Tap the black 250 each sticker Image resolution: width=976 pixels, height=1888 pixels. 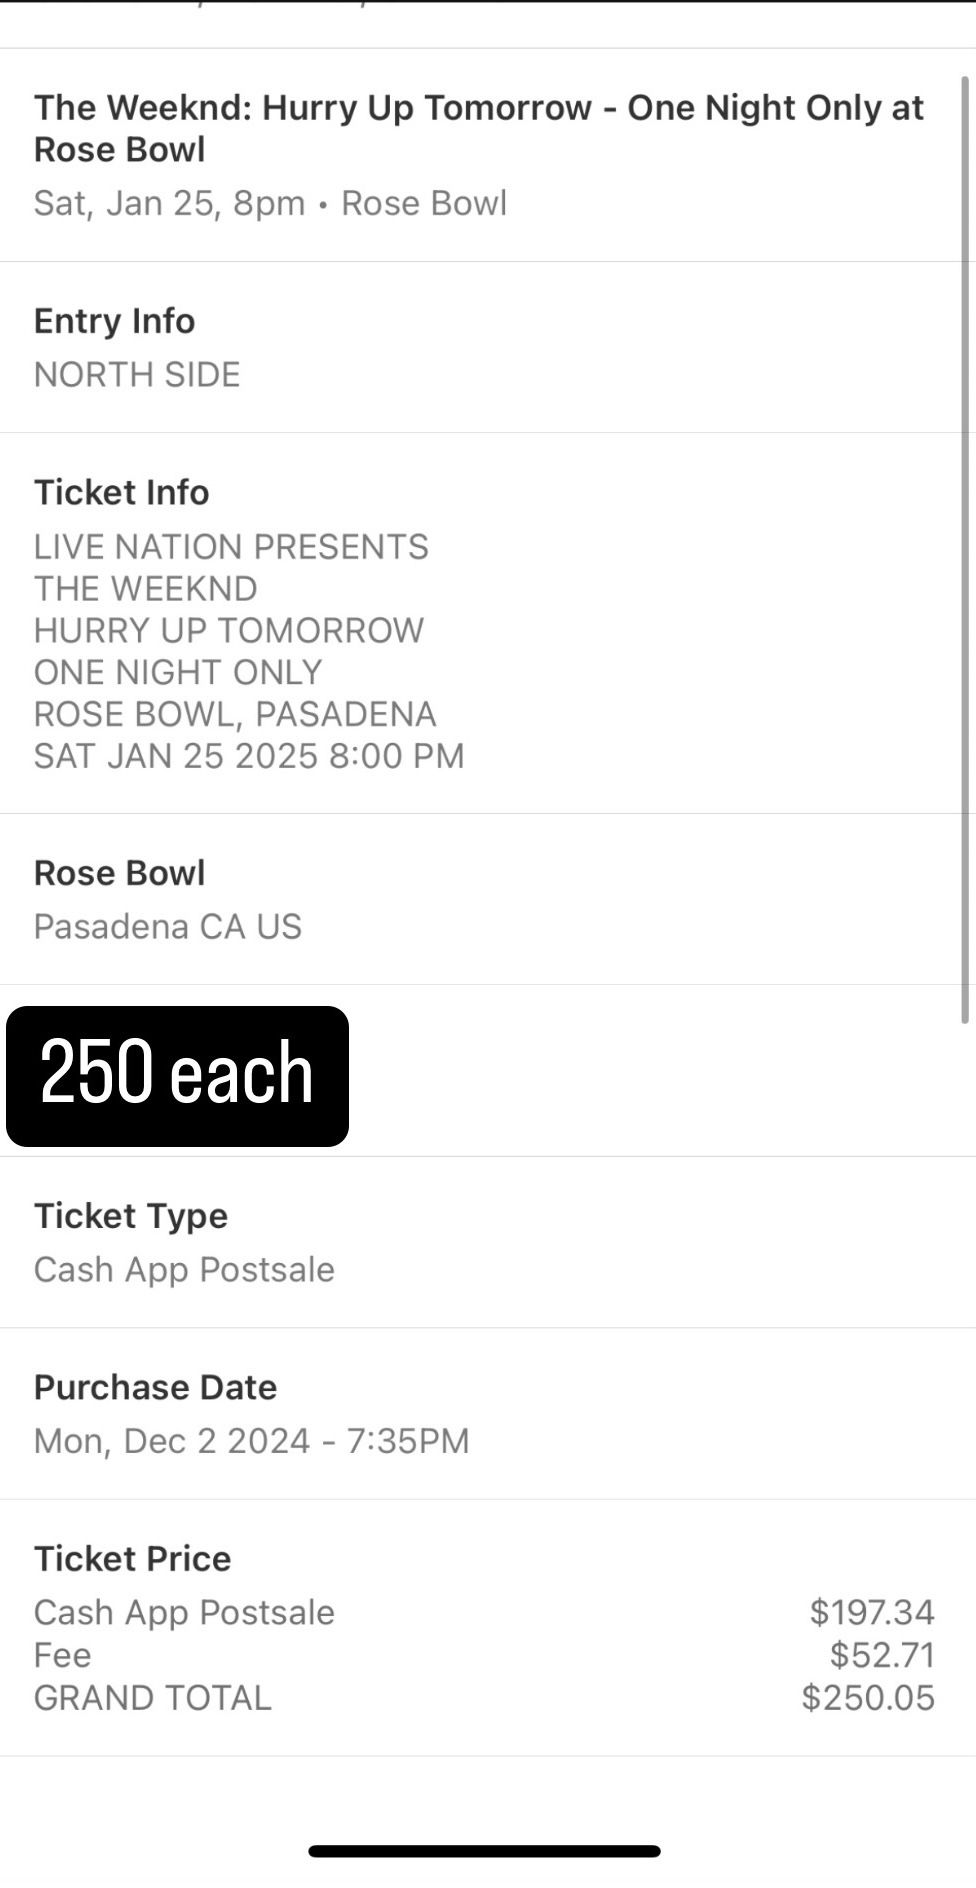point(177,1075)
